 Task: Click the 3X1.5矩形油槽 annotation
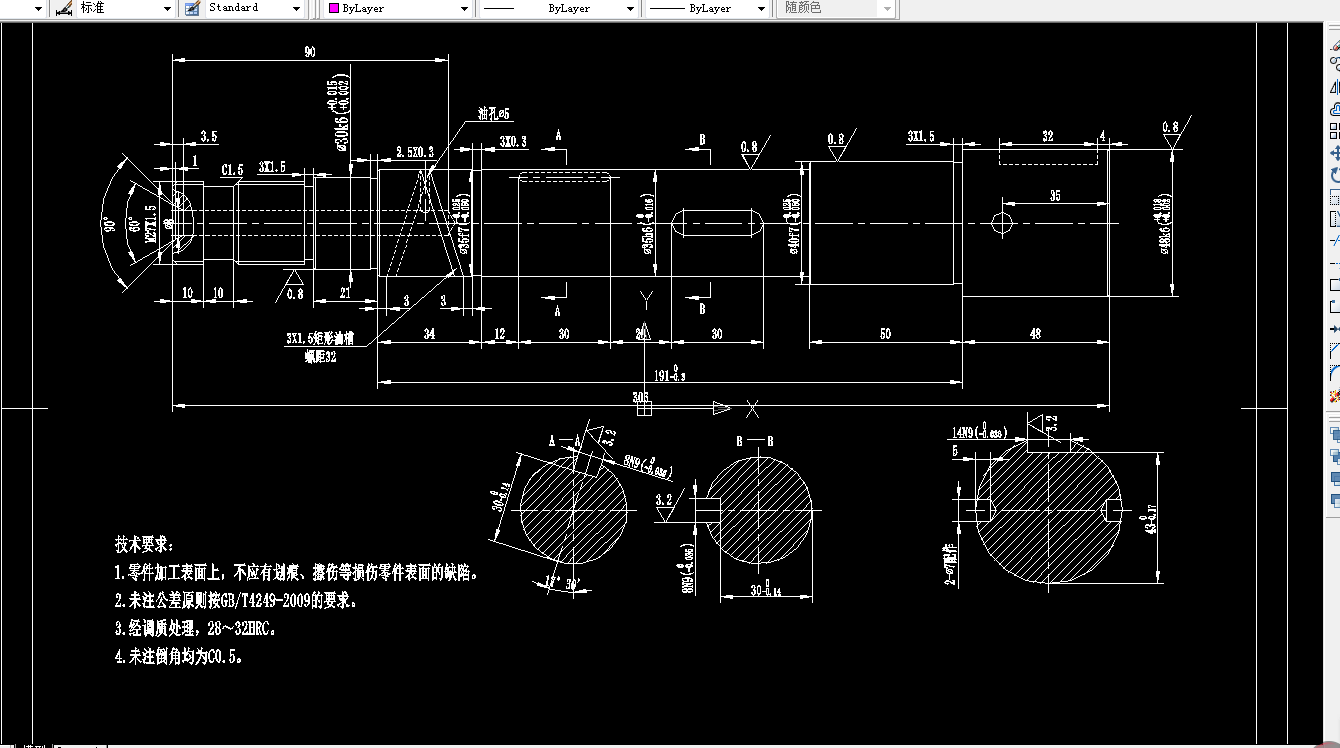point(319,338)
